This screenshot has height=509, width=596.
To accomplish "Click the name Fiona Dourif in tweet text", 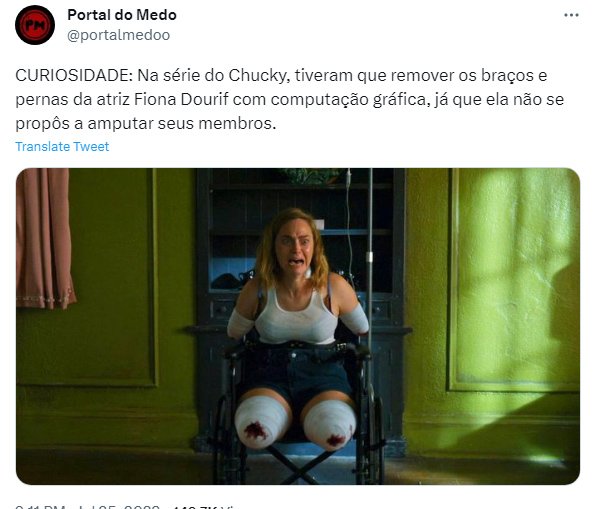I will click(181, 100).
